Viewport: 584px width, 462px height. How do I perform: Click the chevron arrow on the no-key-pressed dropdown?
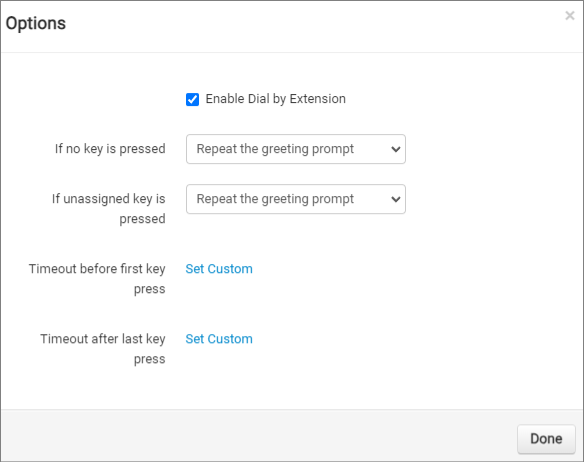coord(396,149)
